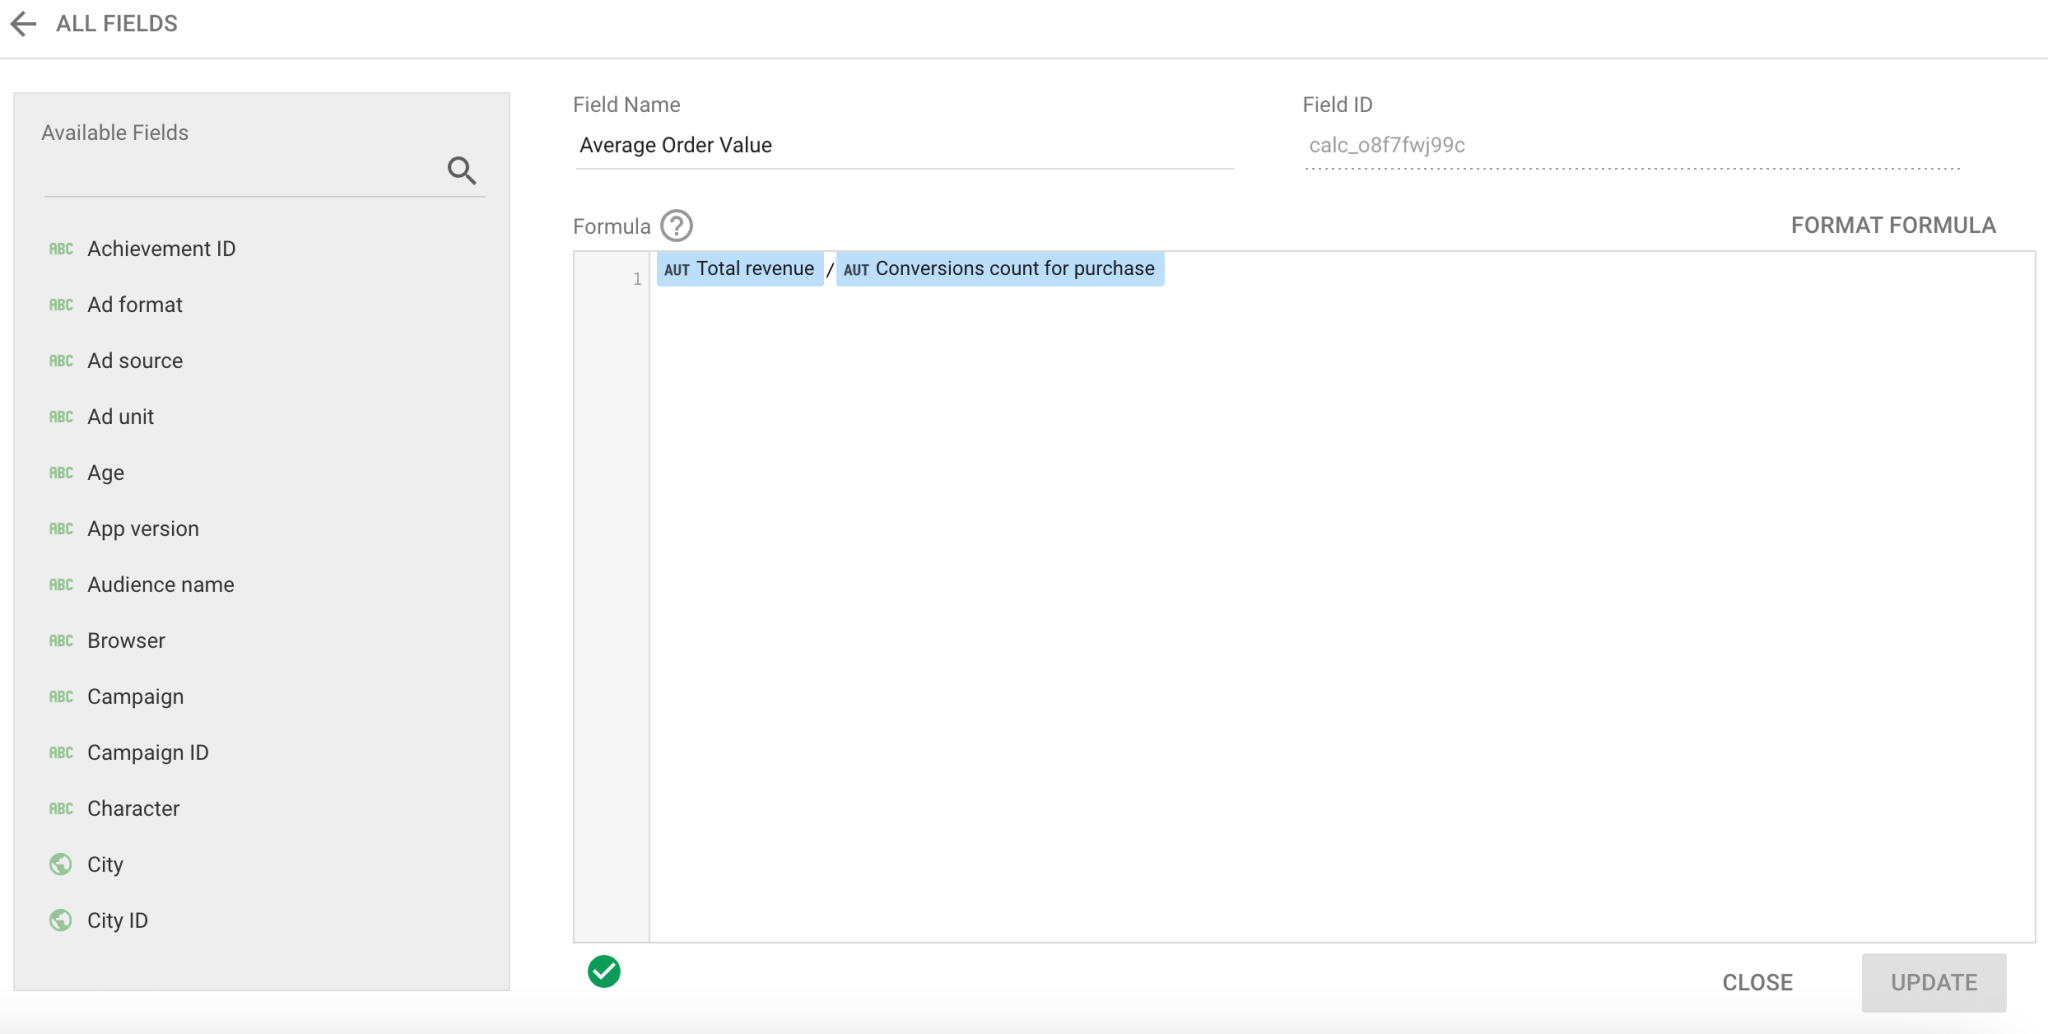
Task: Choose the App version field
Action: [x=142, y=528]
